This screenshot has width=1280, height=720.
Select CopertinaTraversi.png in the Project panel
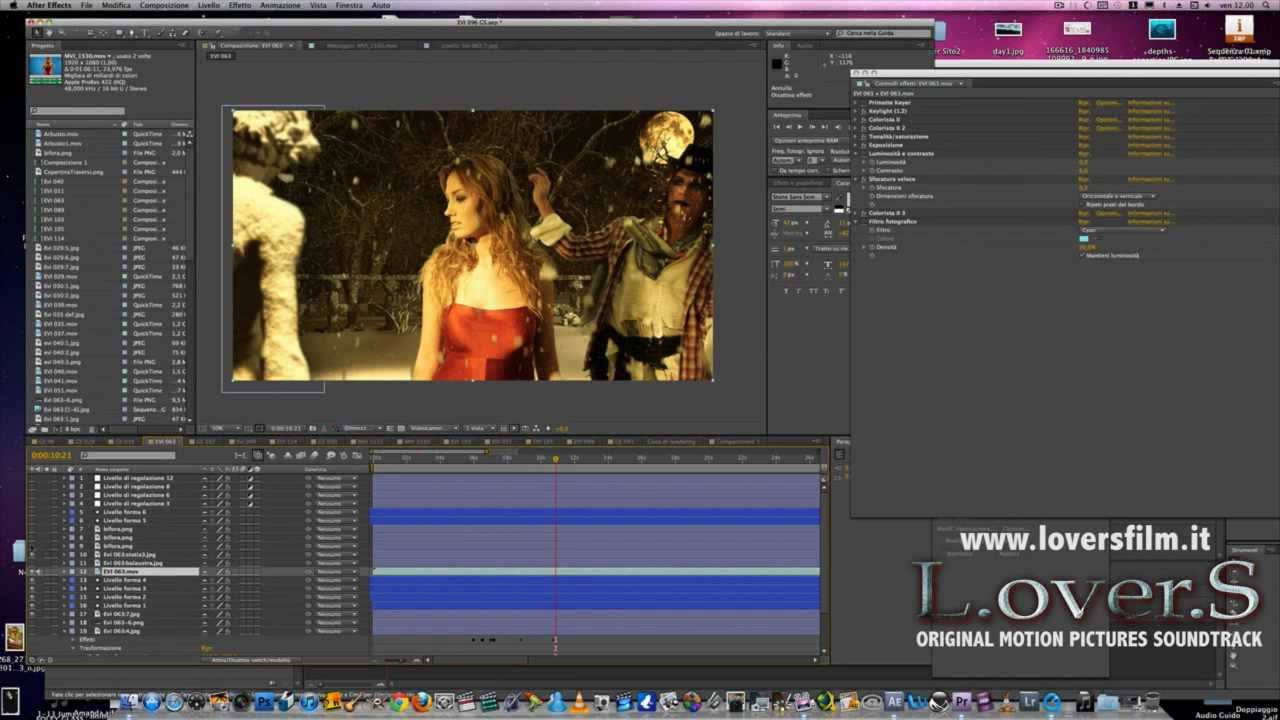click(x=73, y=172)
